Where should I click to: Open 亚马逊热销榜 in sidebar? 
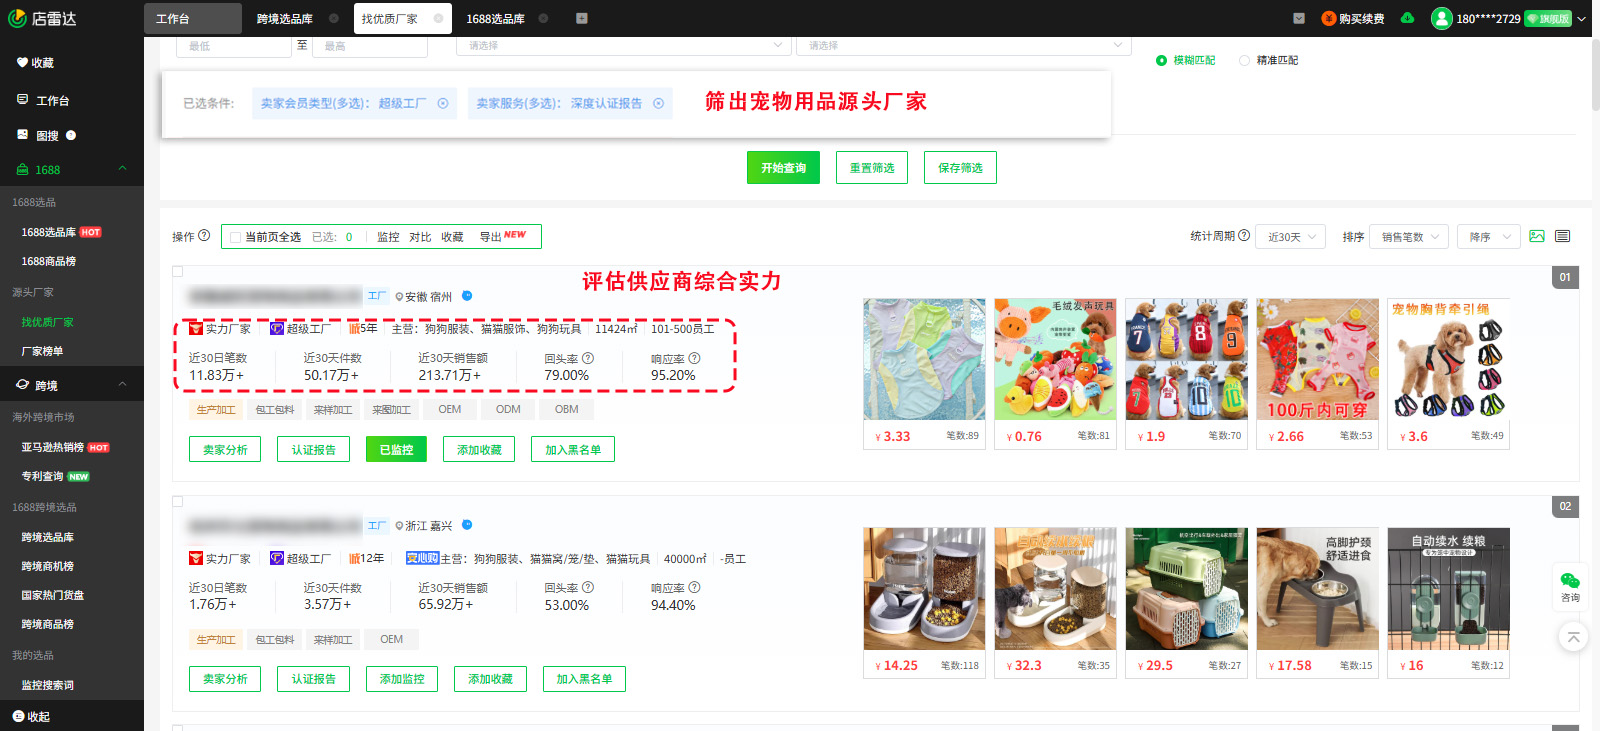pos(53,447)
